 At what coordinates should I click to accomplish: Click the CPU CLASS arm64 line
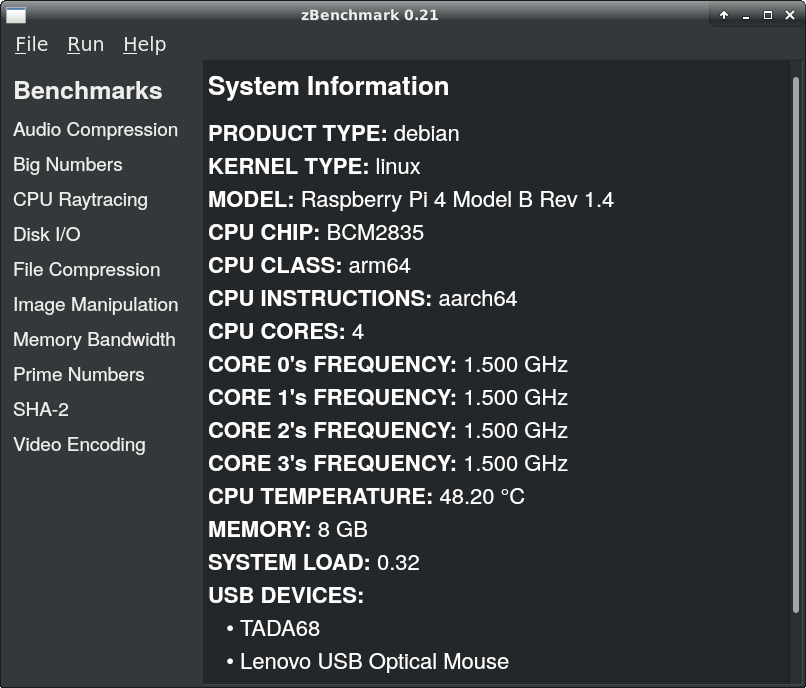tap(309, 265)
